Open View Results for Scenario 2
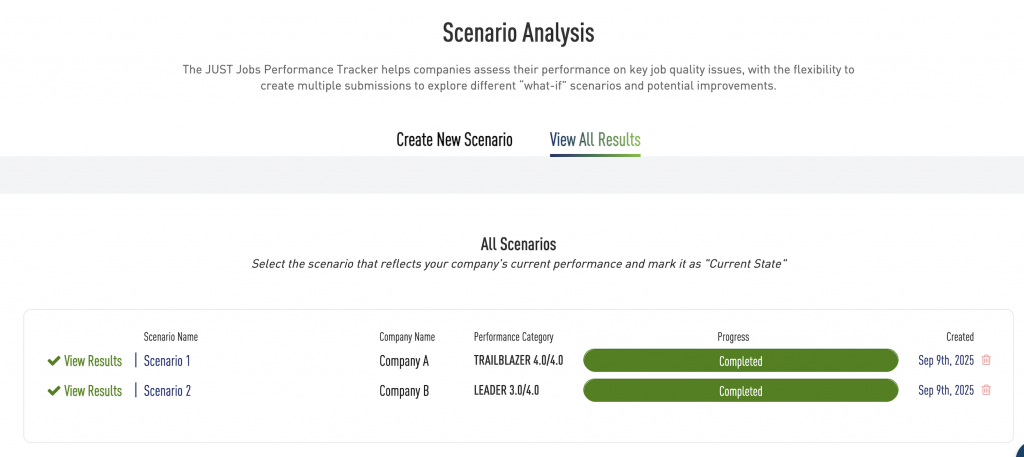This screenshot has width=1024, height=457. click(93, 391)
